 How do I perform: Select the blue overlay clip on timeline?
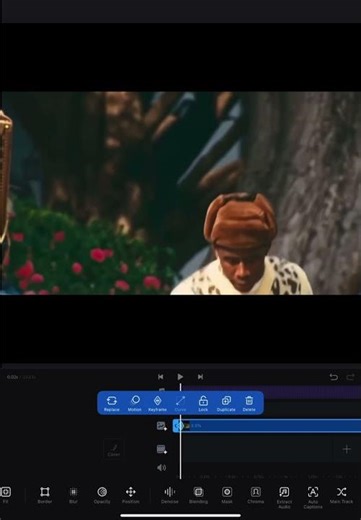coord(267,426)
